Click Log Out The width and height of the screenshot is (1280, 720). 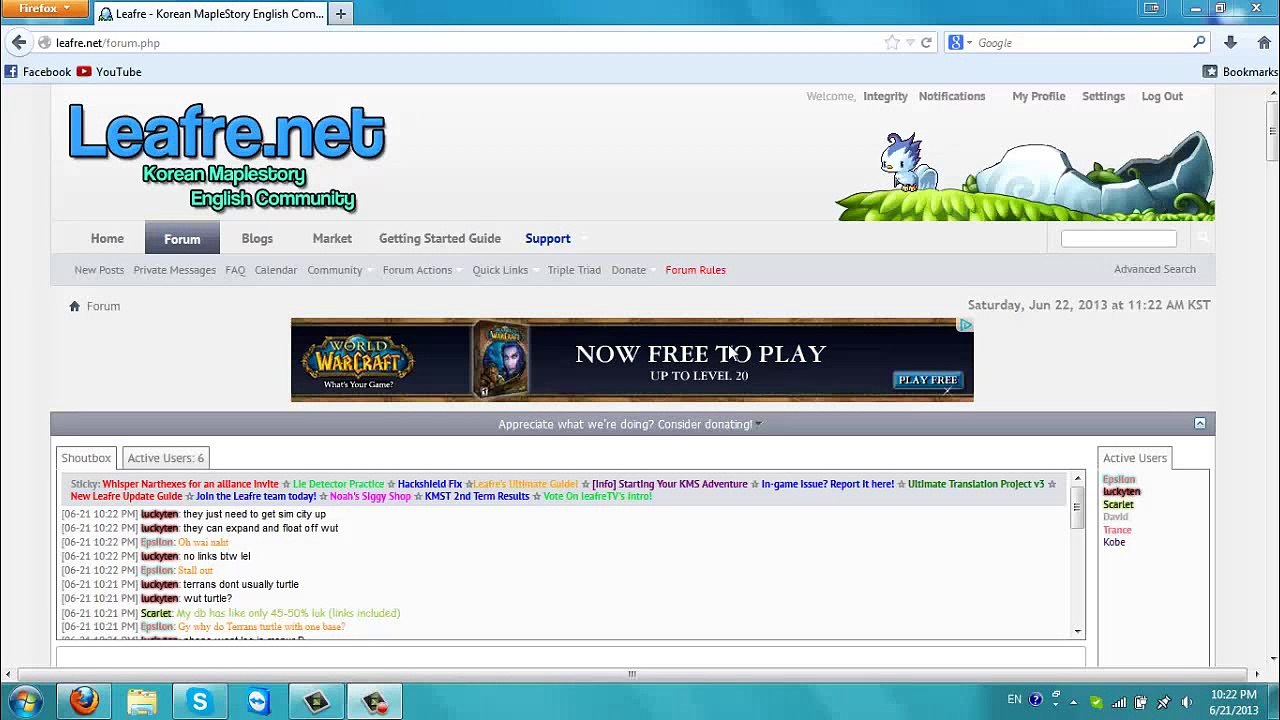pos(1162,96)
